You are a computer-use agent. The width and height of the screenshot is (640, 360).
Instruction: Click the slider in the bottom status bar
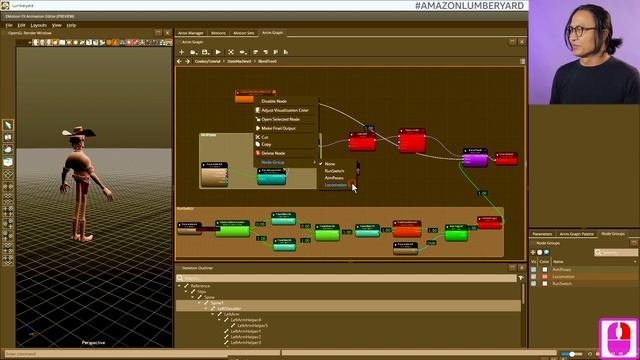point(571,354)
